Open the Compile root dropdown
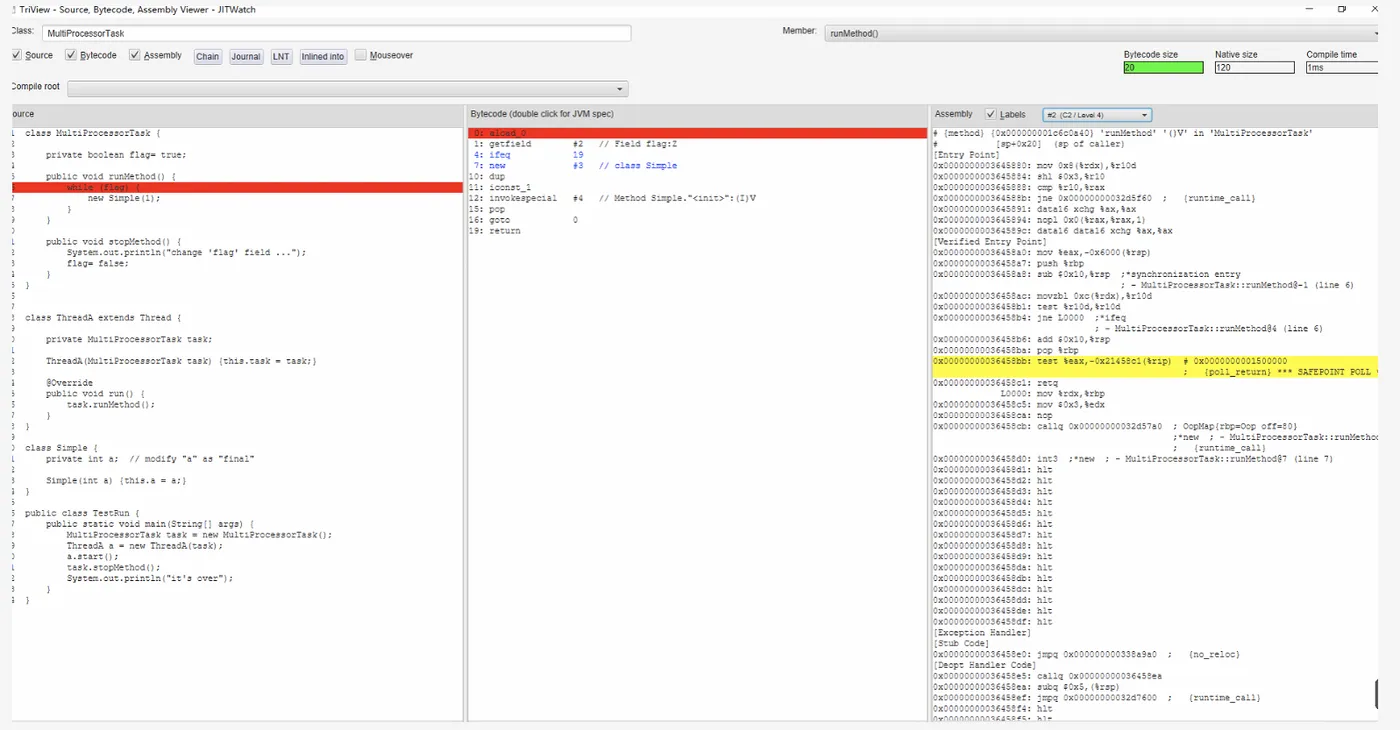The width and height of the screenshot is (1400, 730). (x=347, y=88)
